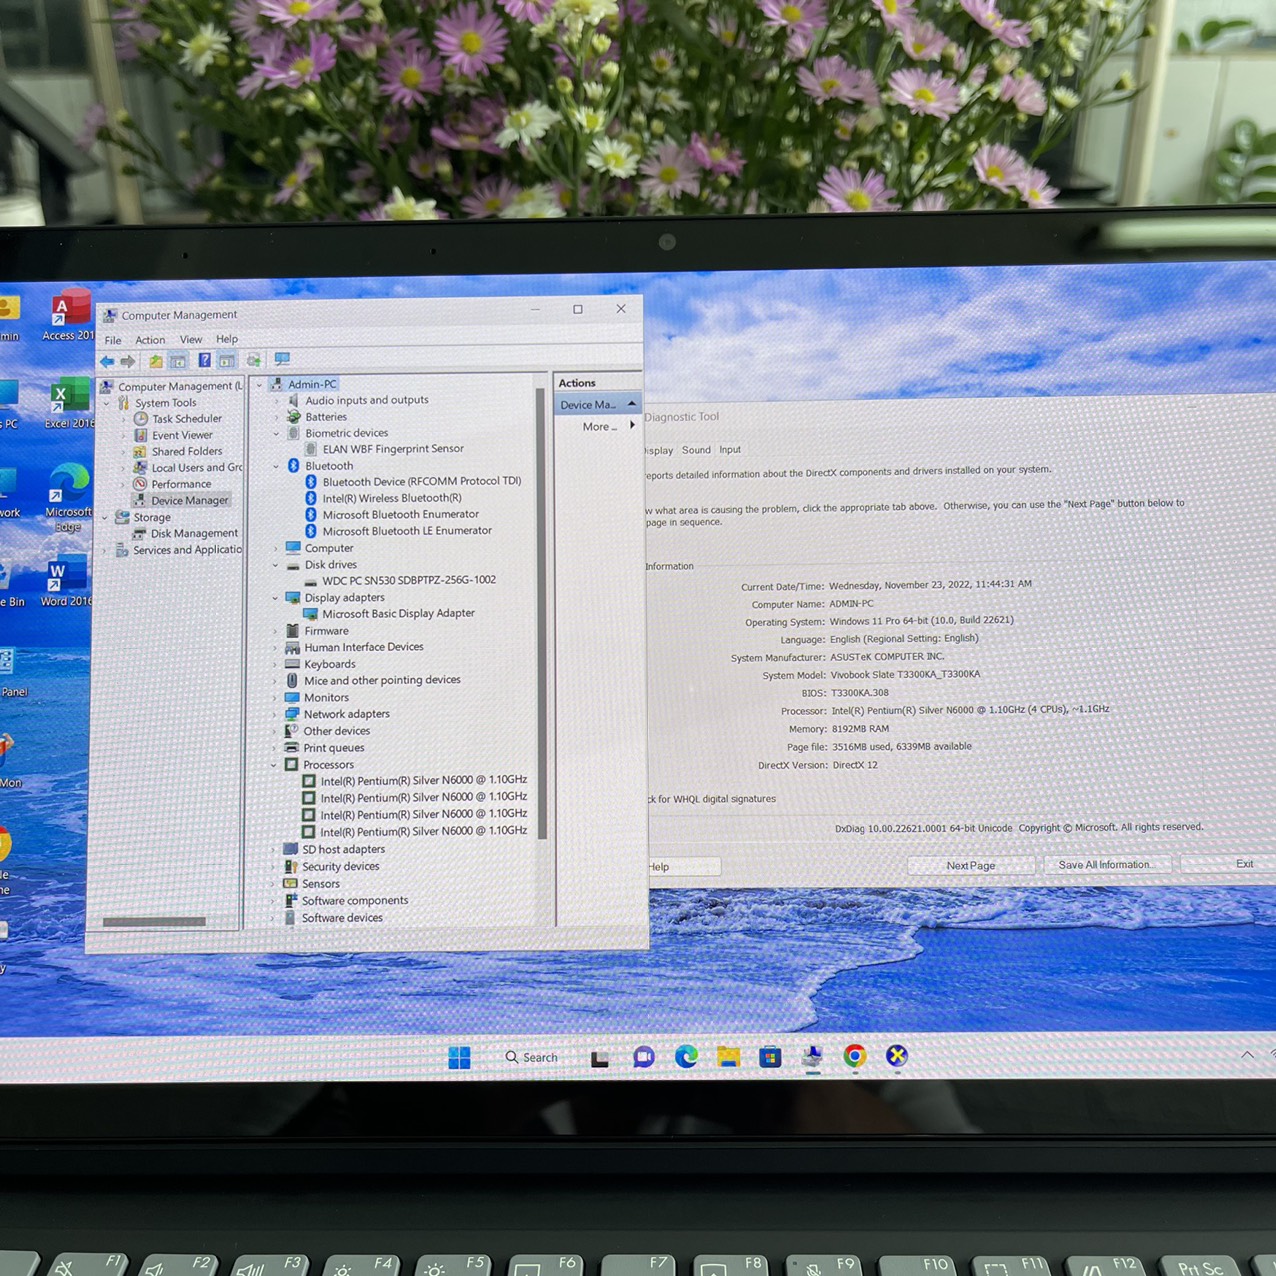
Task: Select the Task Scheduler clock icon
Action: (x=141, y=419)
